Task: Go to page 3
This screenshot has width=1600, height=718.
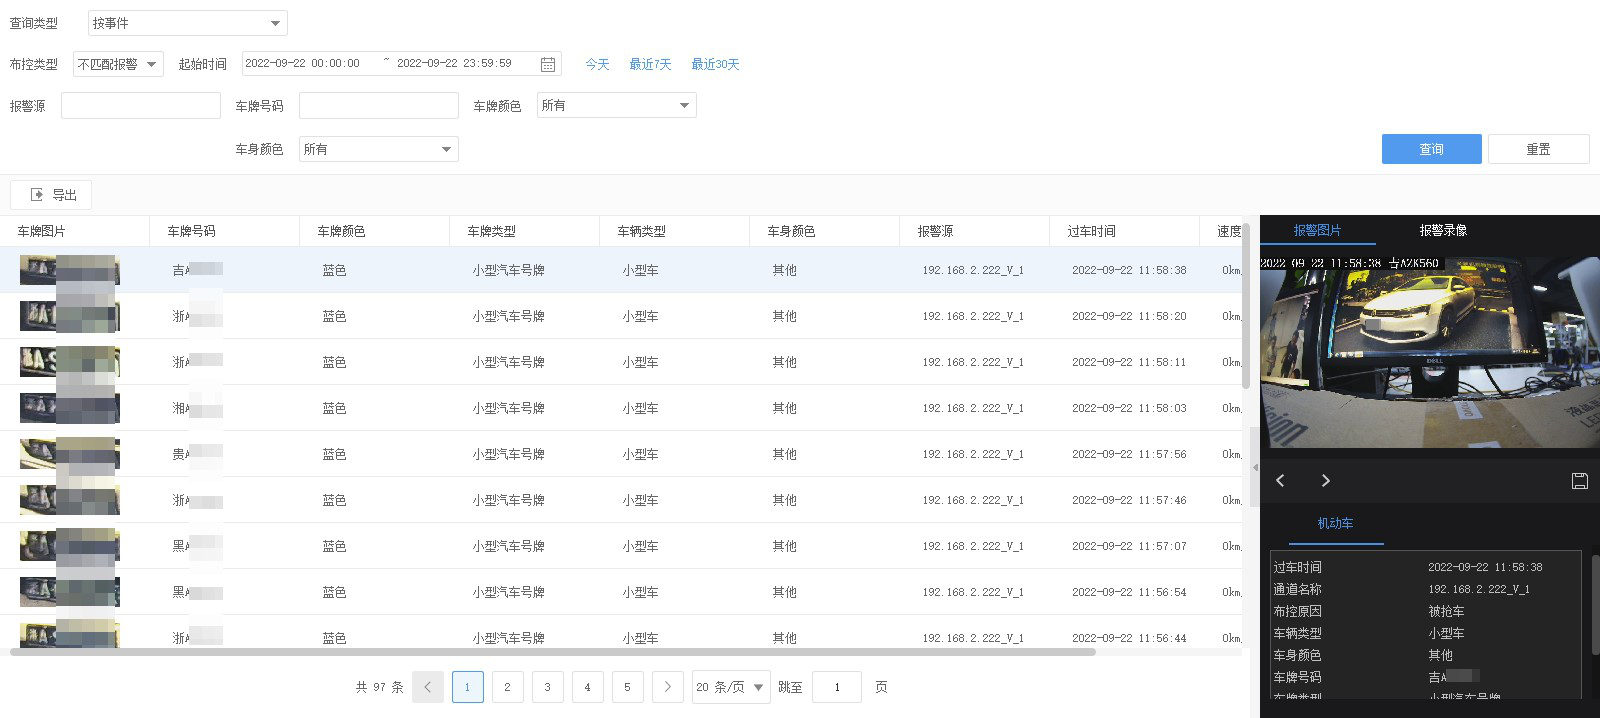Action: pyautogui.click(x=548, y=687)
